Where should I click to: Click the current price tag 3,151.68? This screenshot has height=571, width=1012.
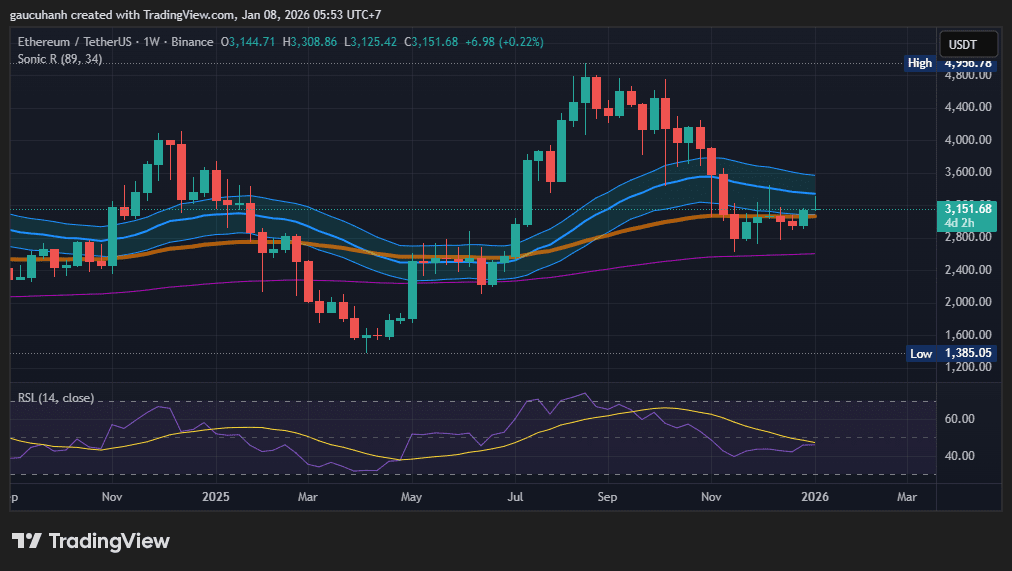pyautogui.click(x=967, y=208)
